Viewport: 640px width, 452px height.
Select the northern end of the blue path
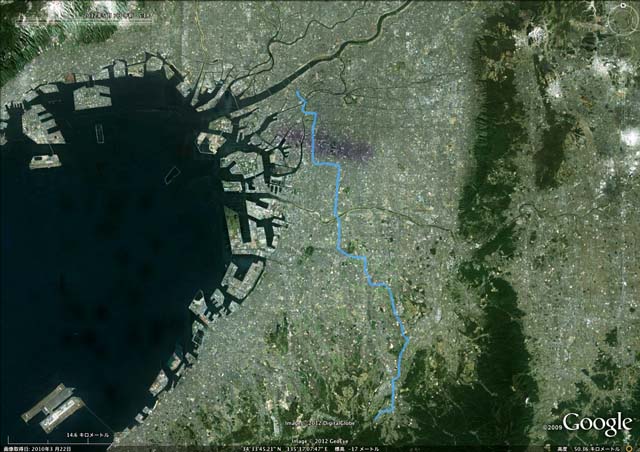[298, 91]
